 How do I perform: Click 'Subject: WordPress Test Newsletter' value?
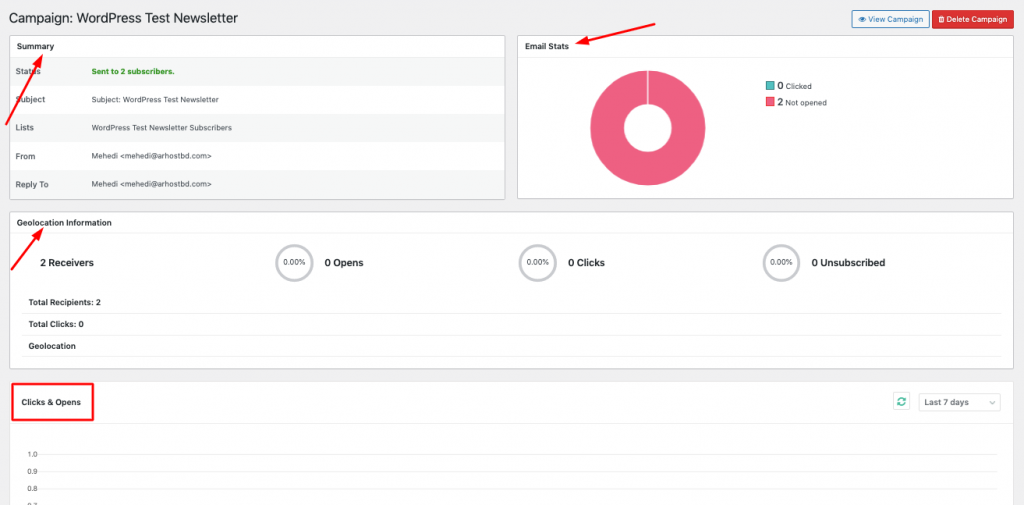tap(155, 100)
